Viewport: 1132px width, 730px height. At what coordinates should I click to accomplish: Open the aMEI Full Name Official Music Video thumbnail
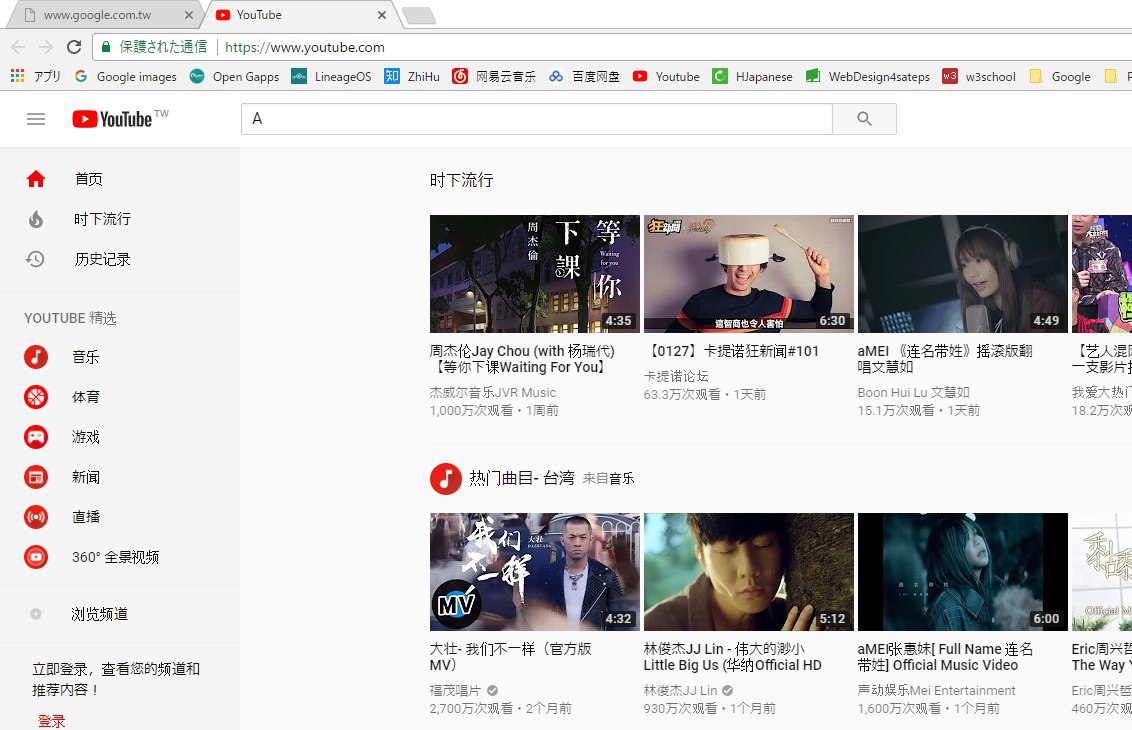pyautogui.click(x=962, y=572)
